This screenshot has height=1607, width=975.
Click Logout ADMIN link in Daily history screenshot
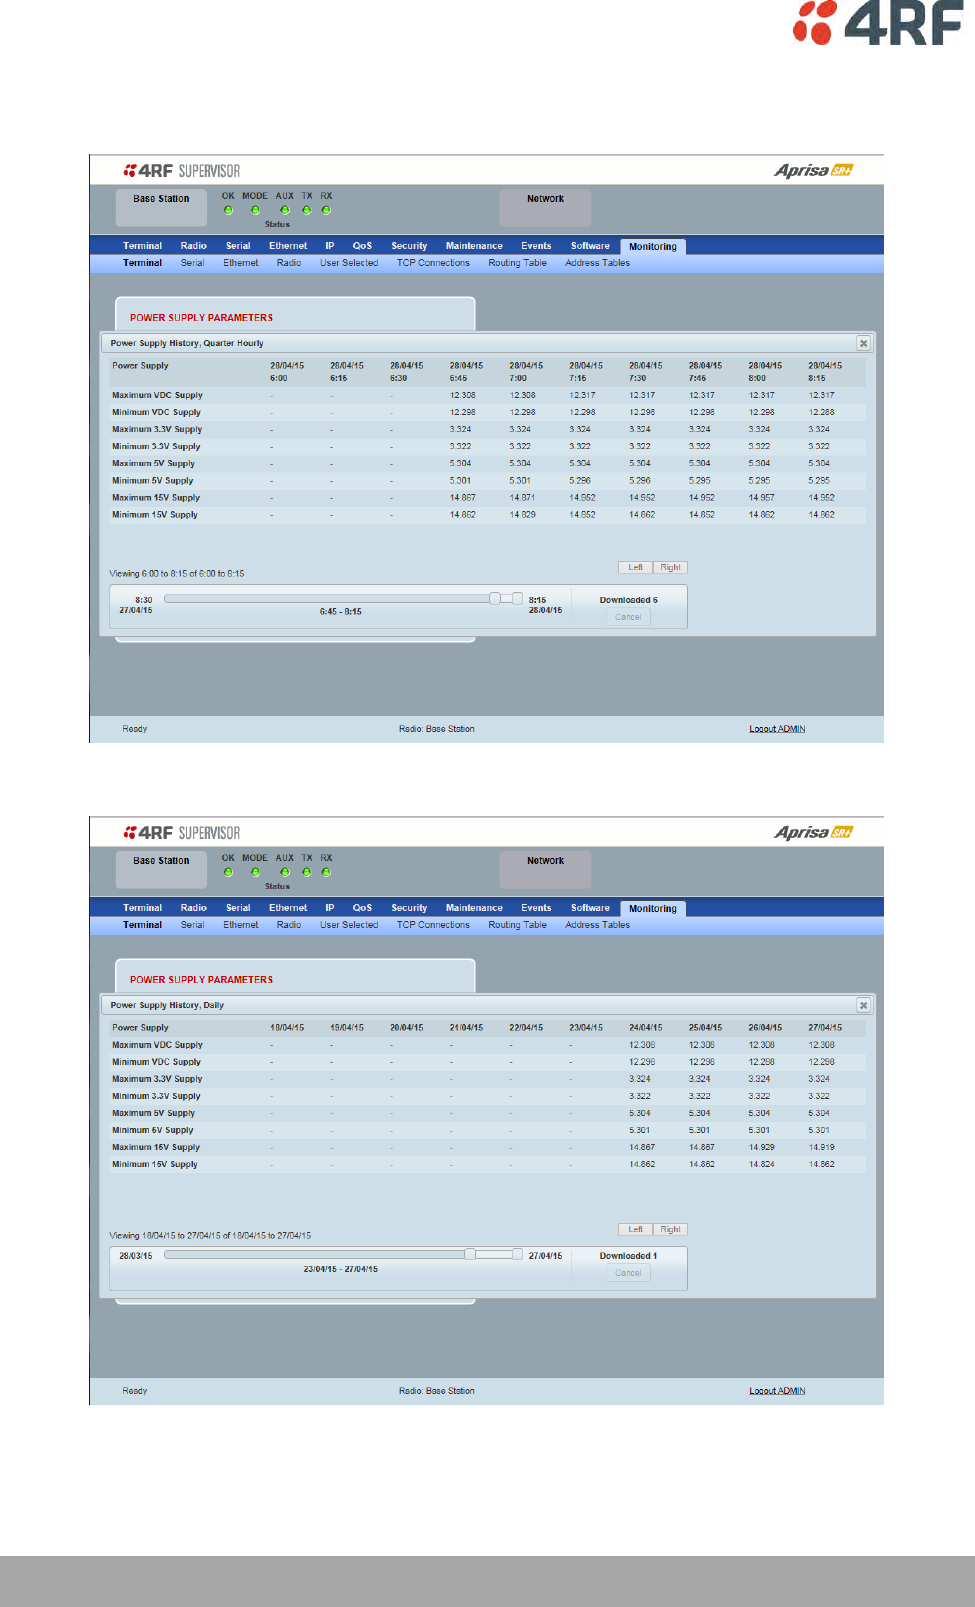[x=777, y=1391]
